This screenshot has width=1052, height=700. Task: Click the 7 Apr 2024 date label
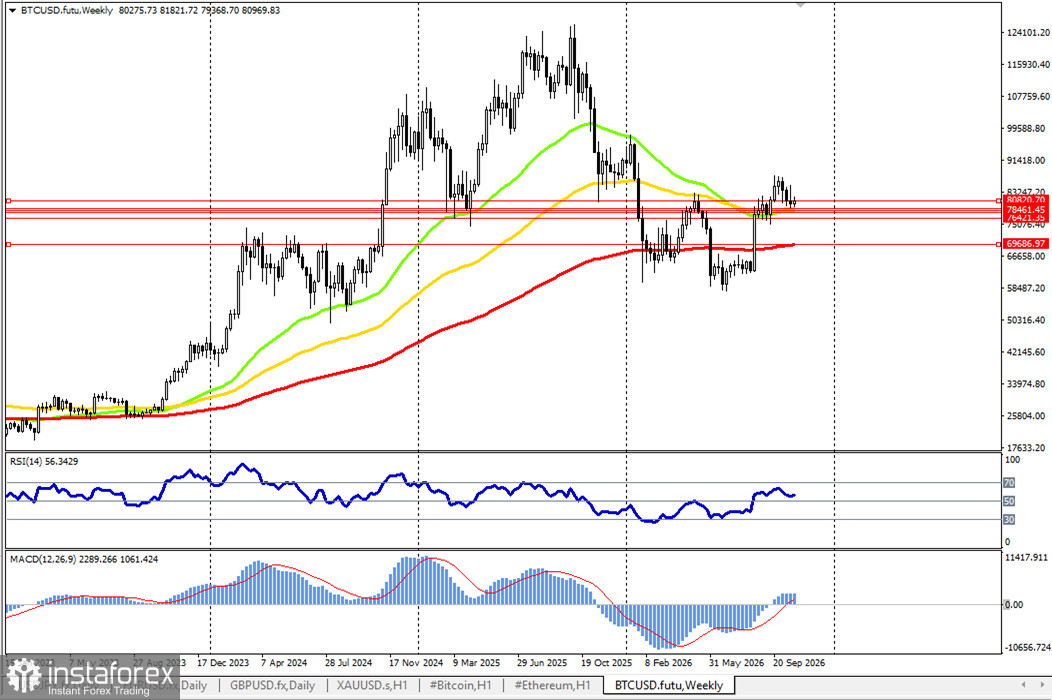click(x=284, y=662)
